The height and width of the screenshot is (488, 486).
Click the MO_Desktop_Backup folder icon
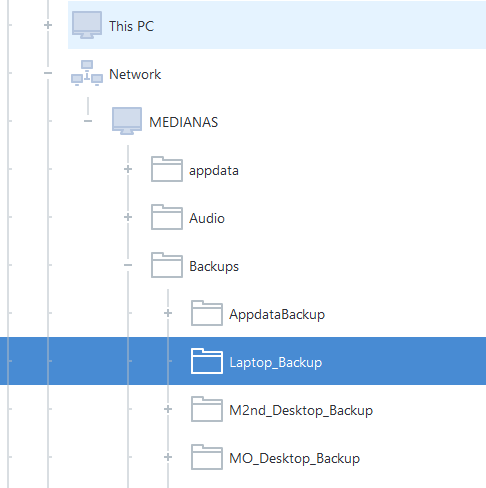pos(207,457)
